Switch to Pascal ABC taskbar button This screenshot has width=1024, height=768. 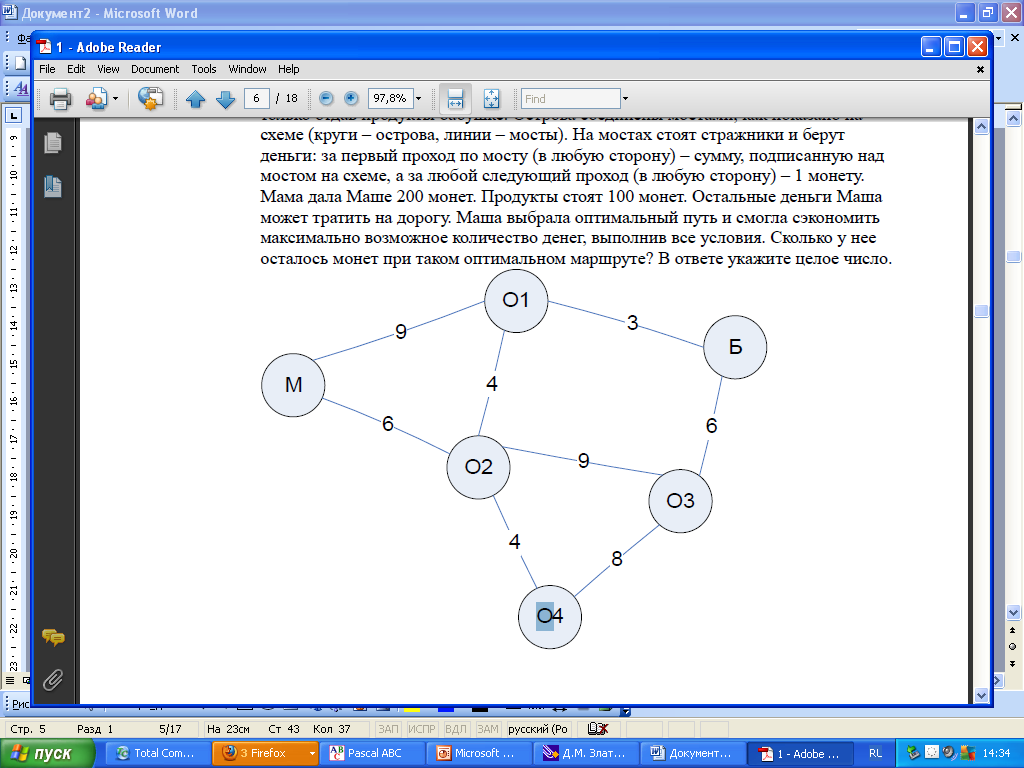tap(372, 754)
